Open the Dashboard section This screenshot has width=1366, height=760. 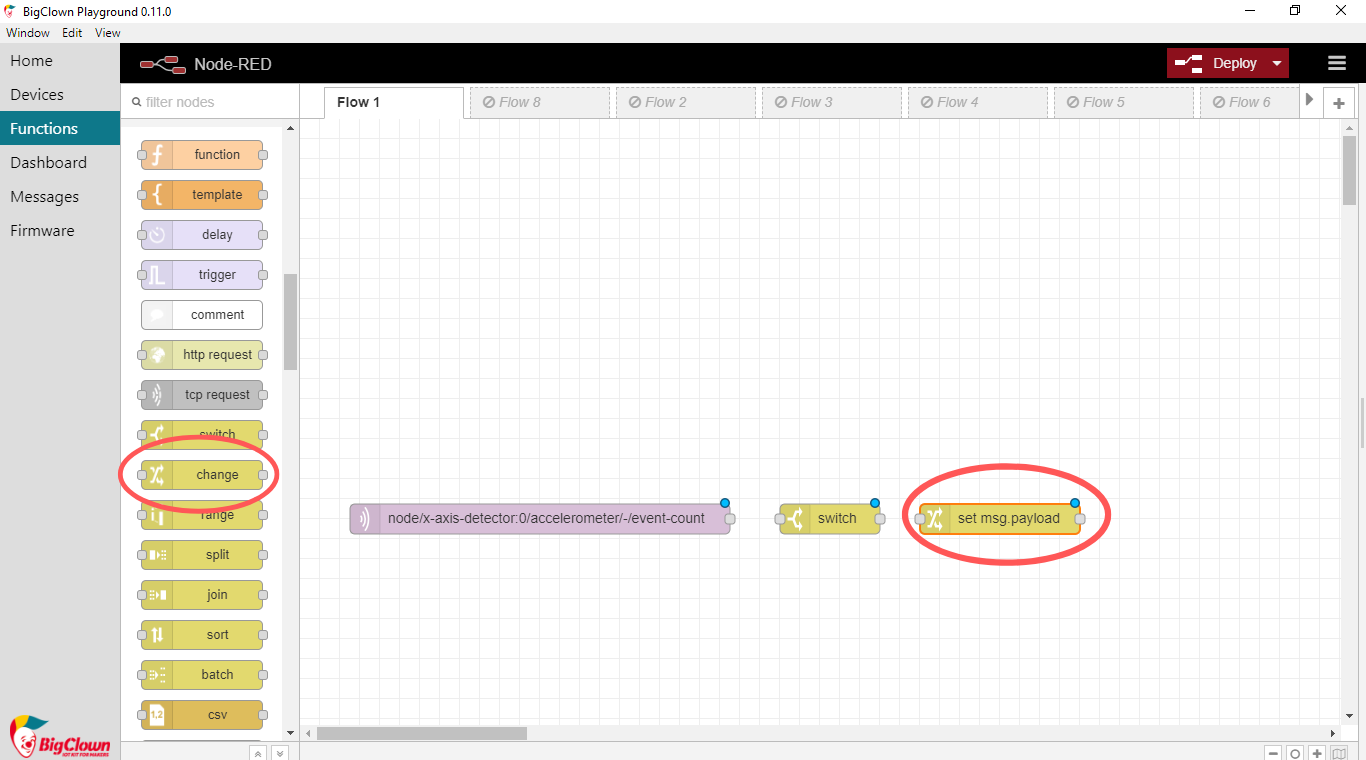[60, 163]
